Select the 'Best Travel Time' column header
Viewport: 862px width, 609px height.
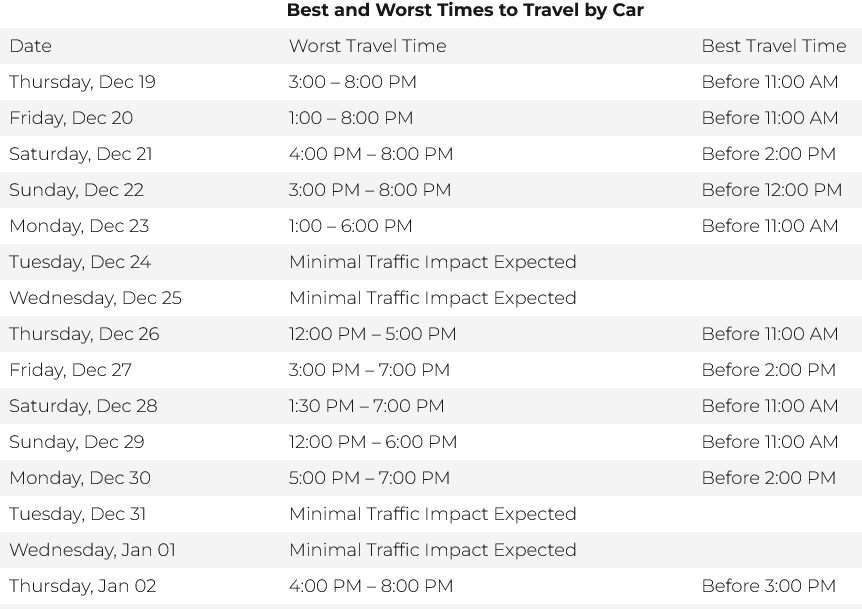773,46
